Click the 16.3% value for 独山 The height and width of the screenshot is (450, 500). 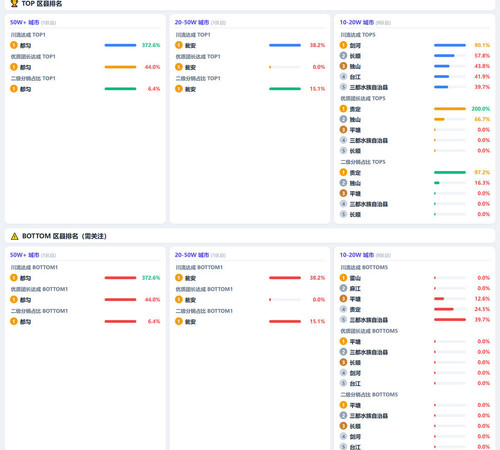click(482, 183)
